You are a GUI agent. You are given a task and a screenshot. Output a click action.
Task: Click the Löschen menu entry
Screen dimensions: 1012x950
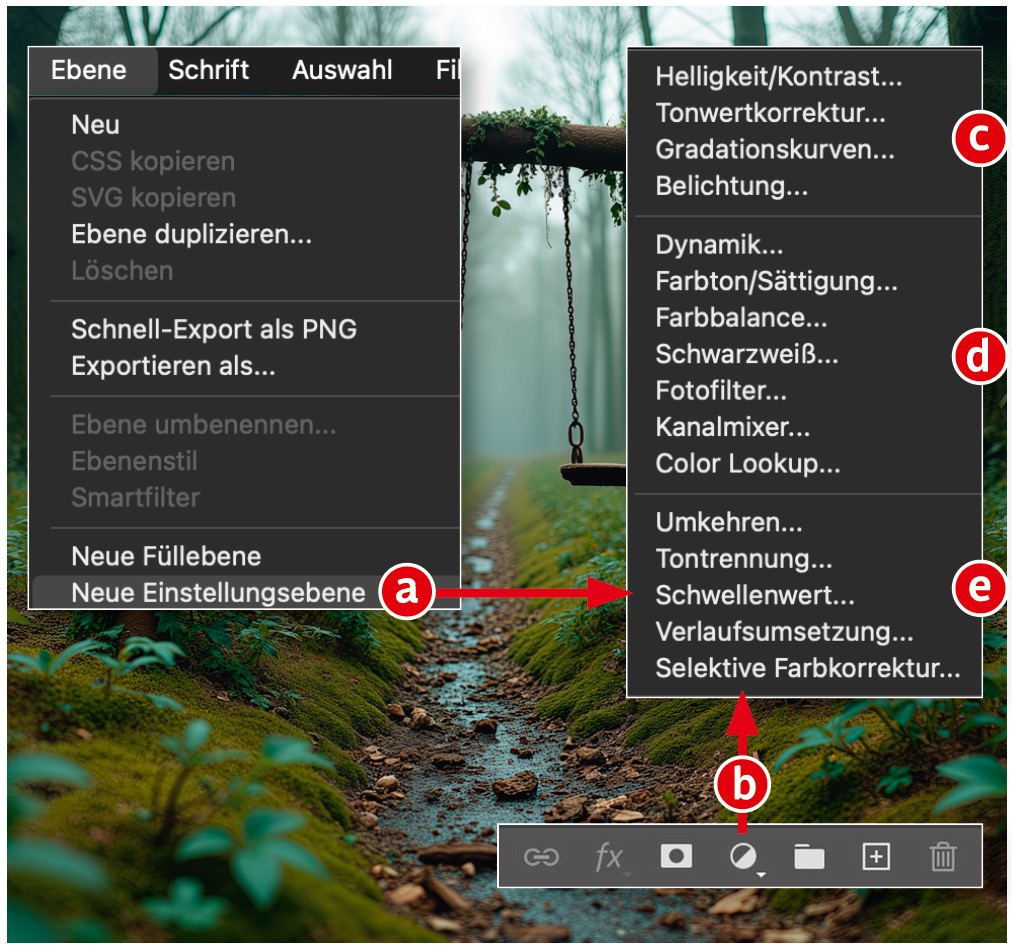pyautogui.click(x=122, y=270)
